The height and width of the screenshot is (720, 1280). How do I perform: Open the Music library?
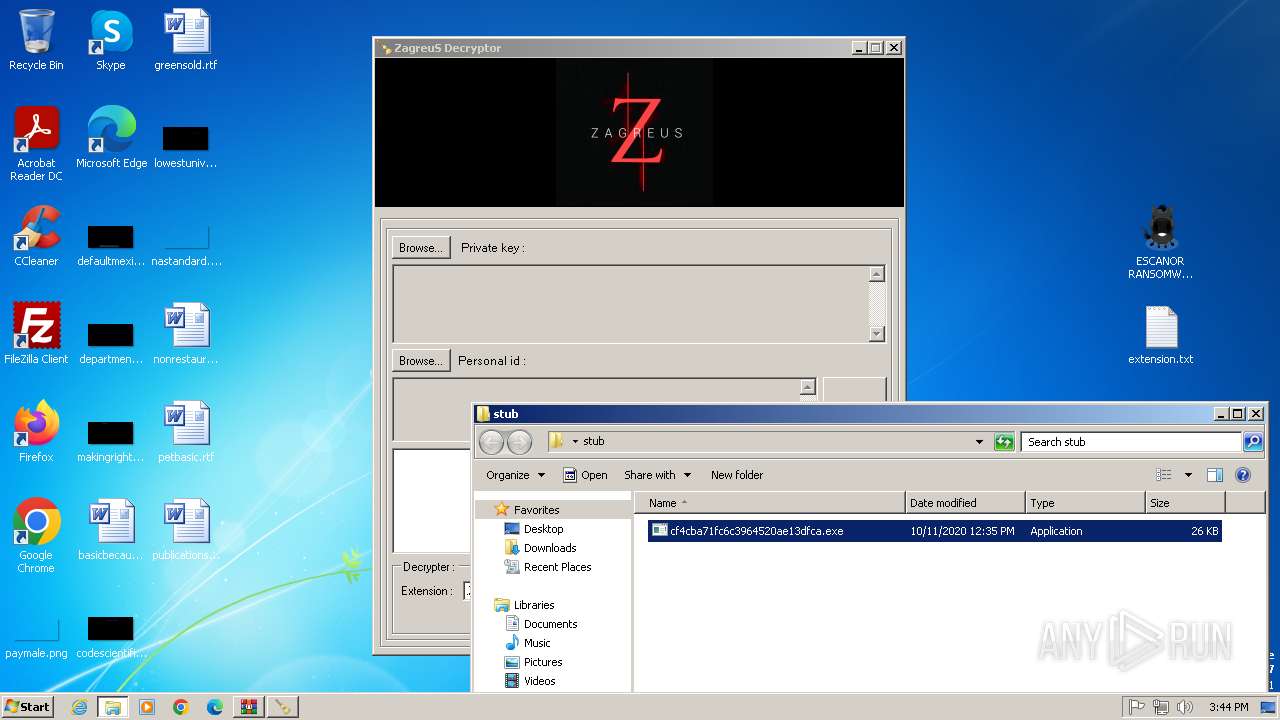click(537, 643)
